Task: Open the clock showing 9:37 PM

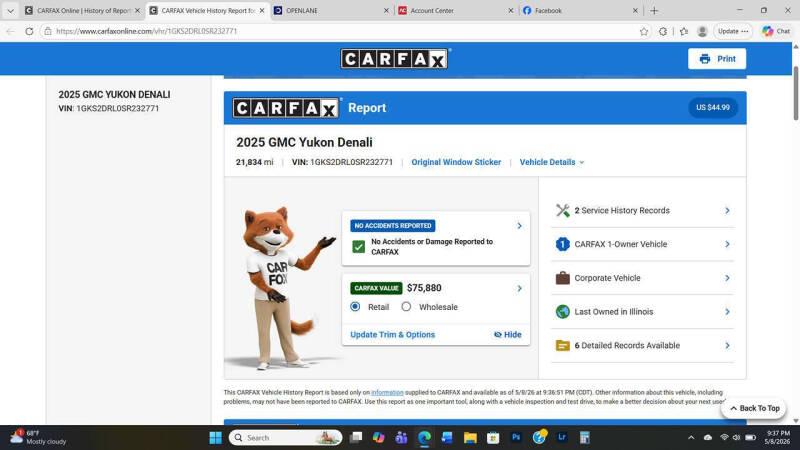Action: click(778, 437)
